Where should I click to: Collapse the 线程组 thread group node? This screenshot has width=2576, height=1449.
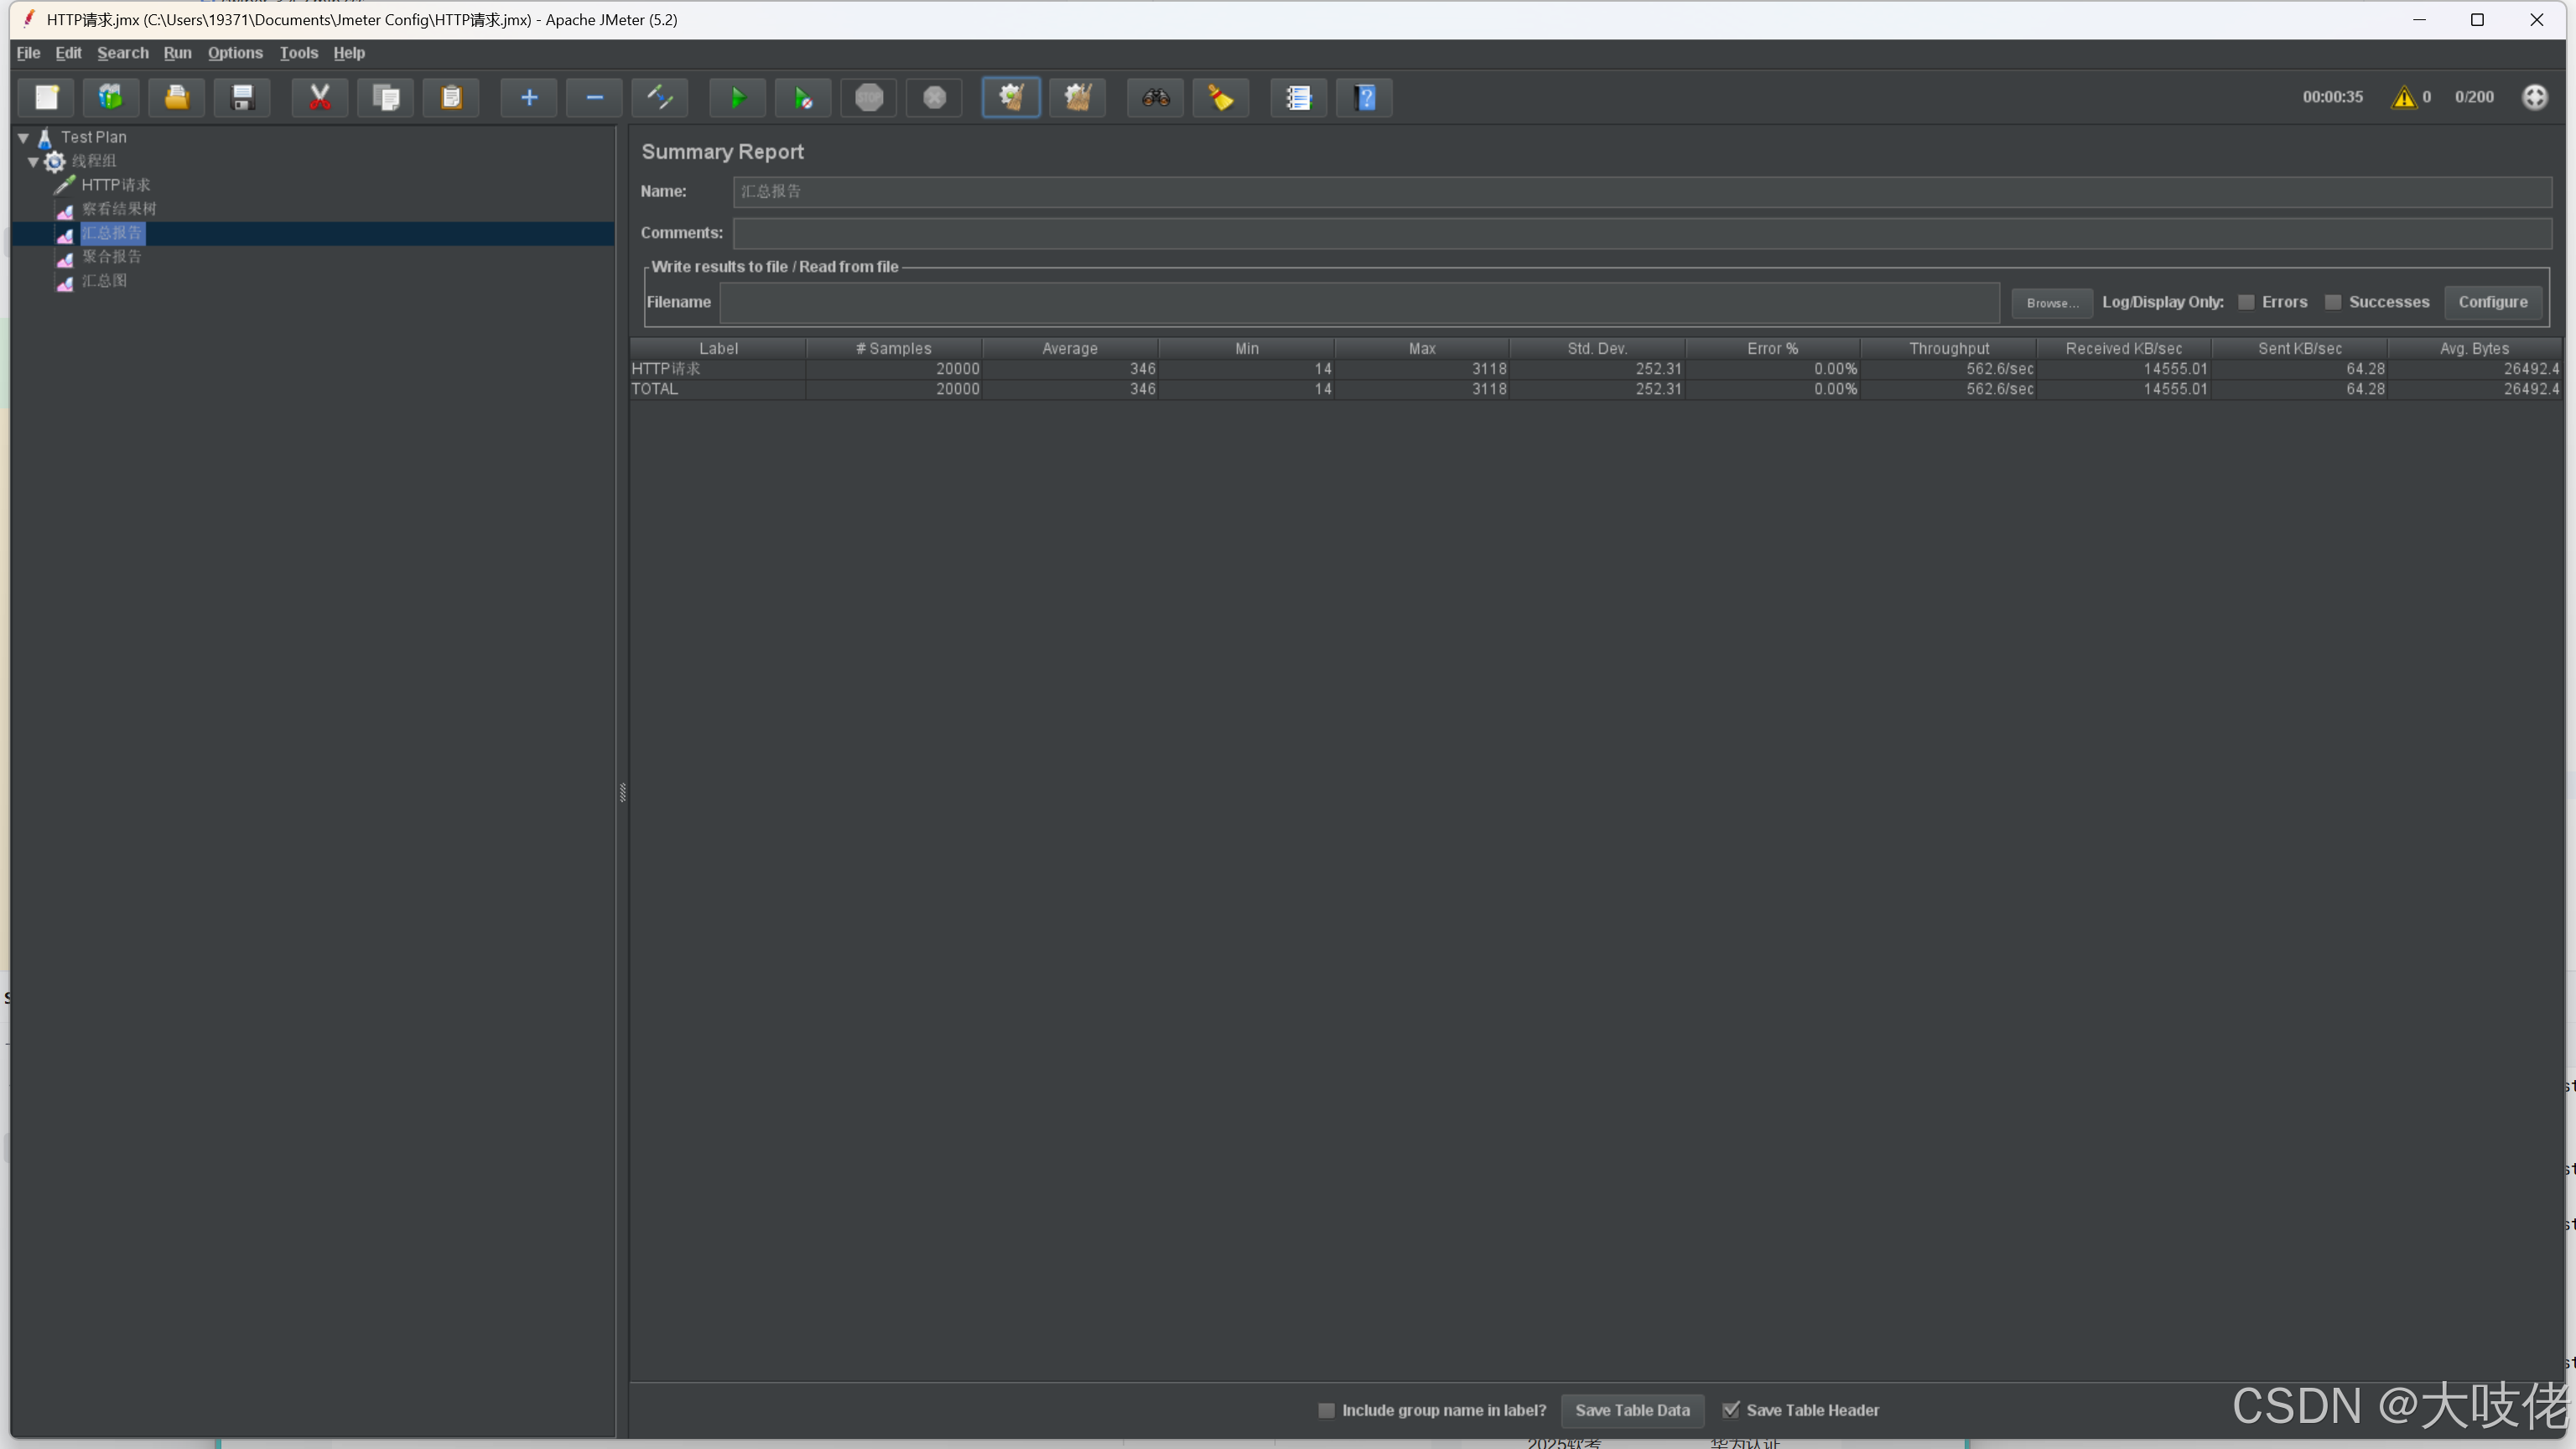coord(33,161)
